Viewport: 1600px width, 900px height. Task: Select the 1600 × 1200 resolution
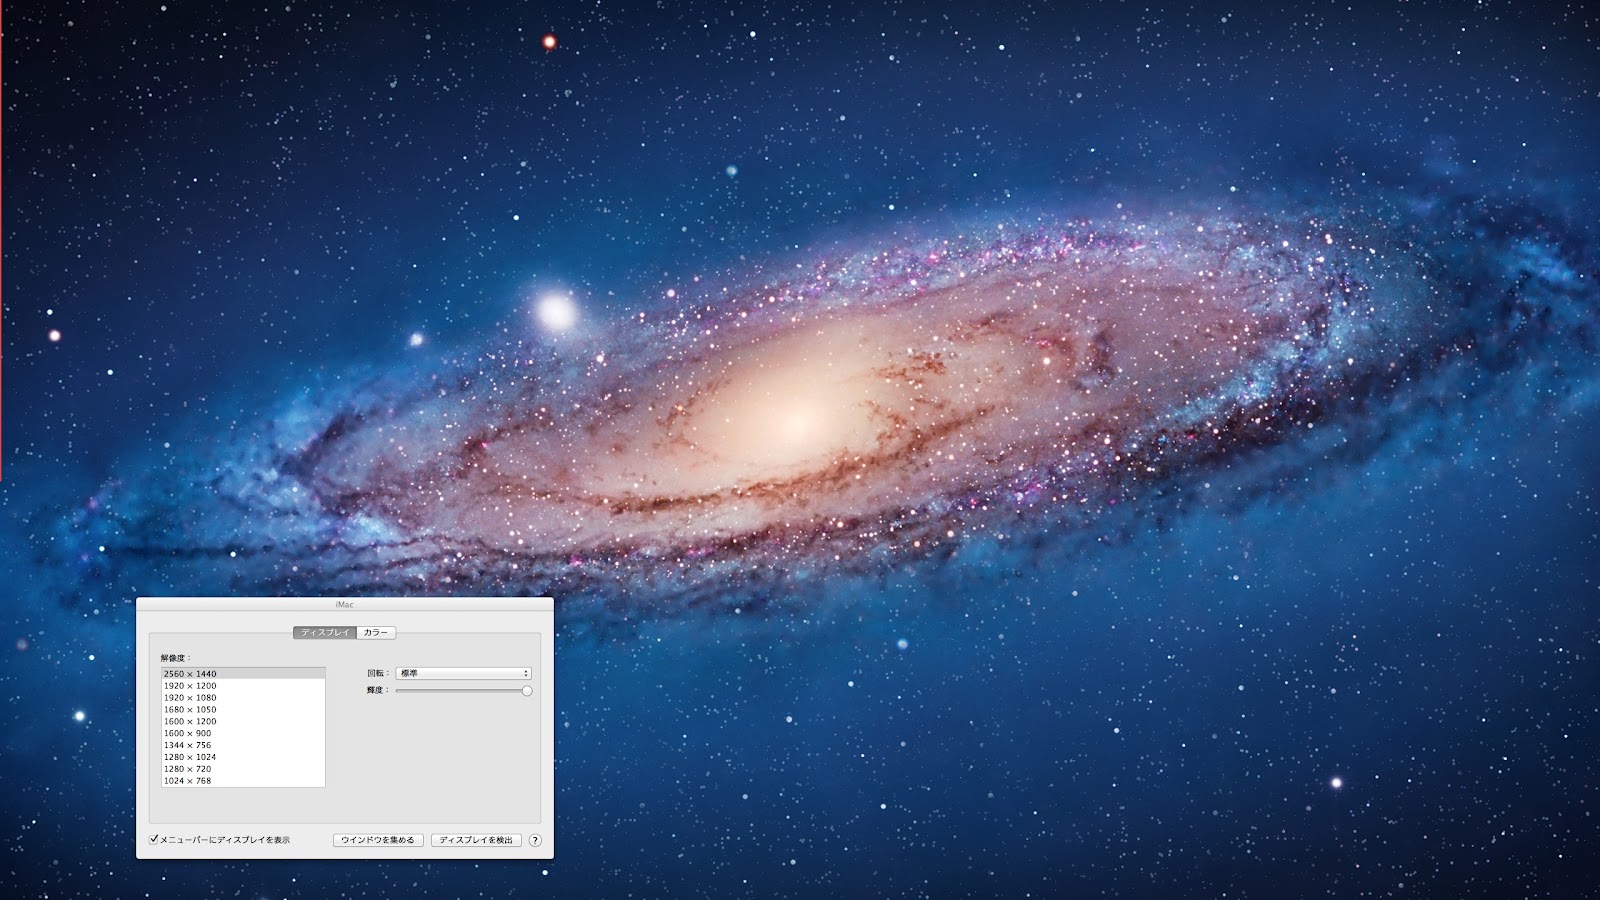pyautogui.click(x=243, y=722)
